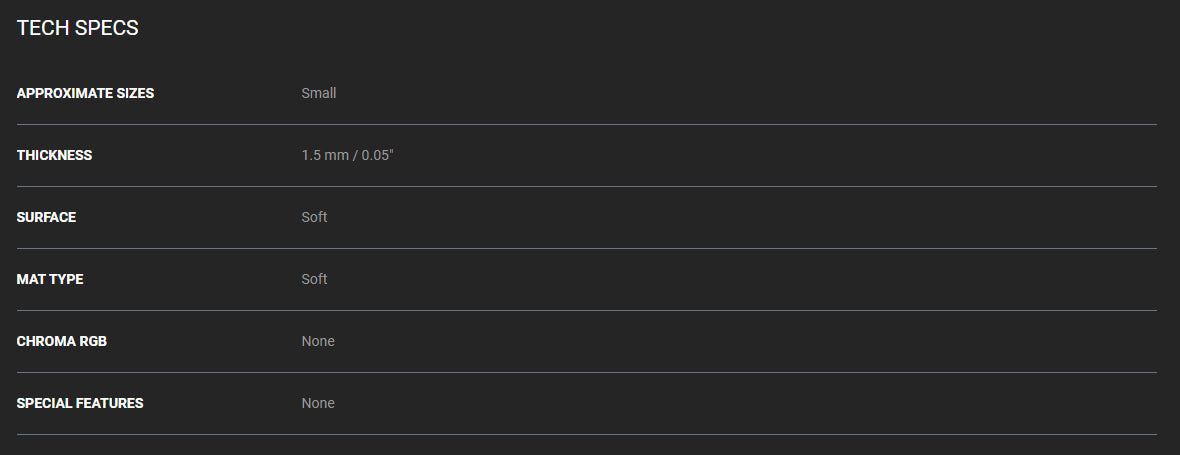Select the APPROXIMATE SIZES label
Viewport: 1180px width, 455px height.
pyautogui.click(x=85, y=93)
